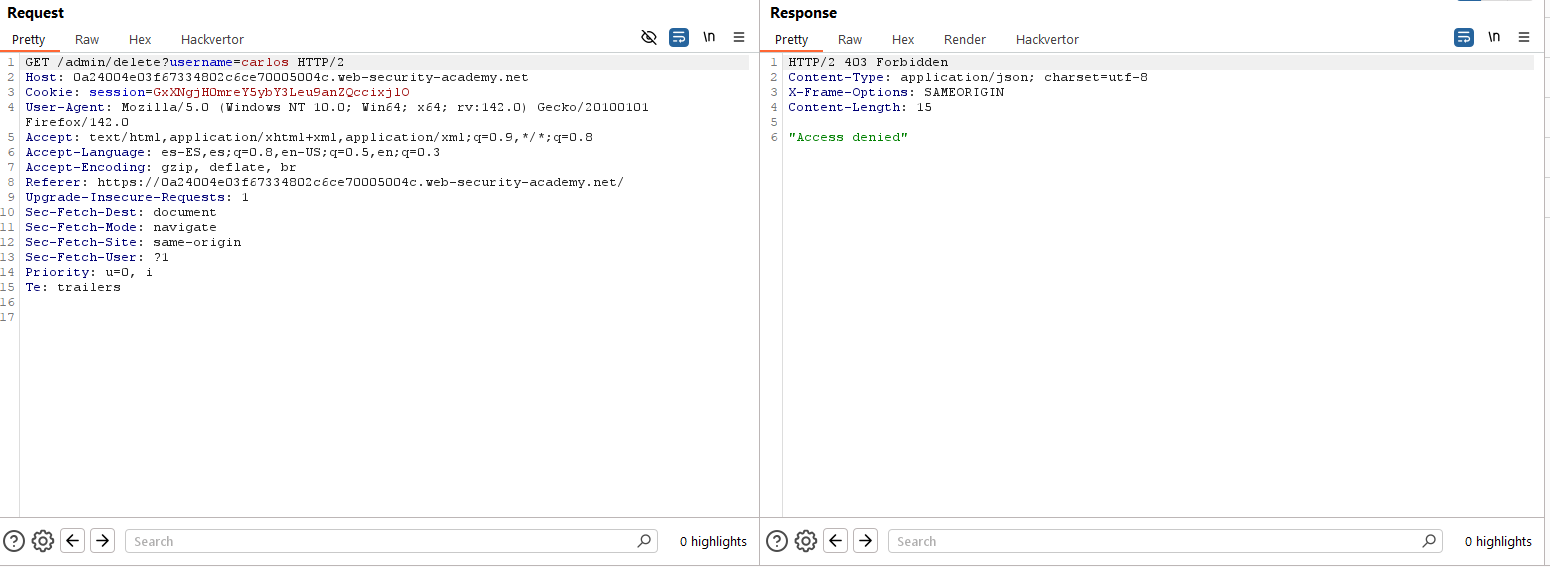Screen dimensions: 1550x567
Task: Open Response search settings gear
Action: pyautogui.click(x=805, y=541)
